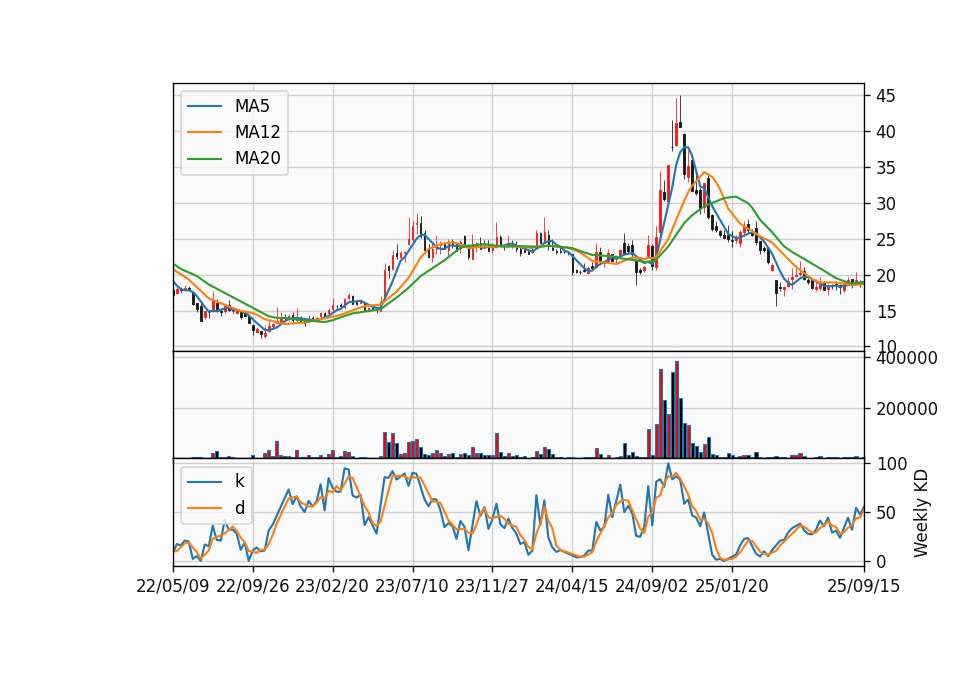This screenshot has width=960, height=690.
Task: Click the 400000 volume axis label
Action: pos(907,358)
